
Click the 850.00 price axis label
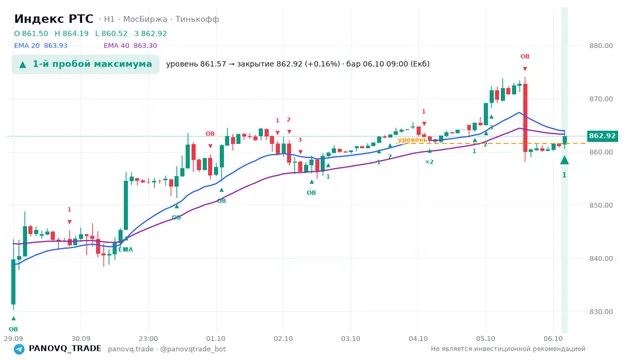click(x=601, y=205)
